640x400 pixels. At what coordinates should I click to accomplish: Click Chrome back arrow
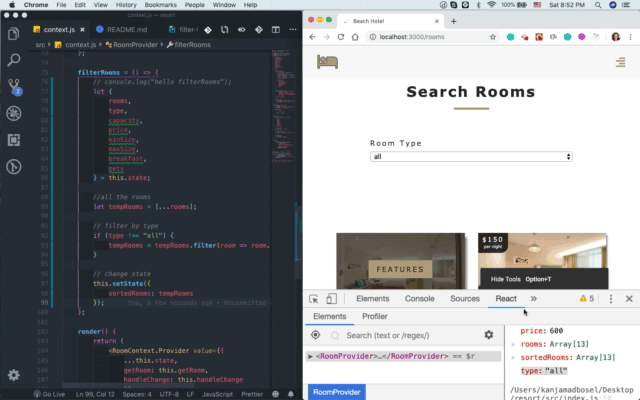click(313, 37)
